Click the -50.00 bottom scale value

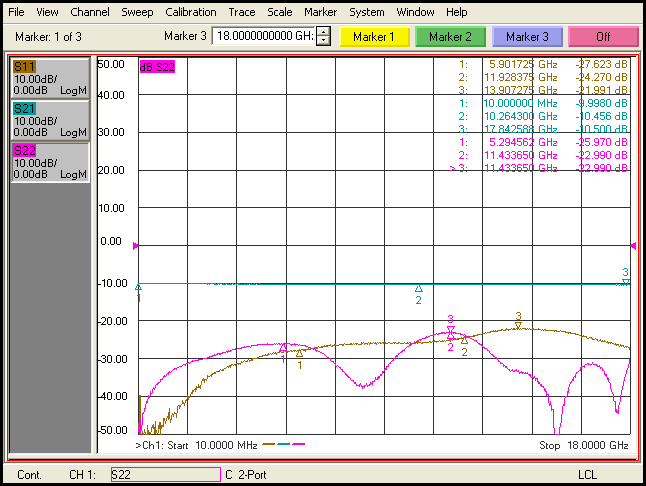[x=113, y=430]
